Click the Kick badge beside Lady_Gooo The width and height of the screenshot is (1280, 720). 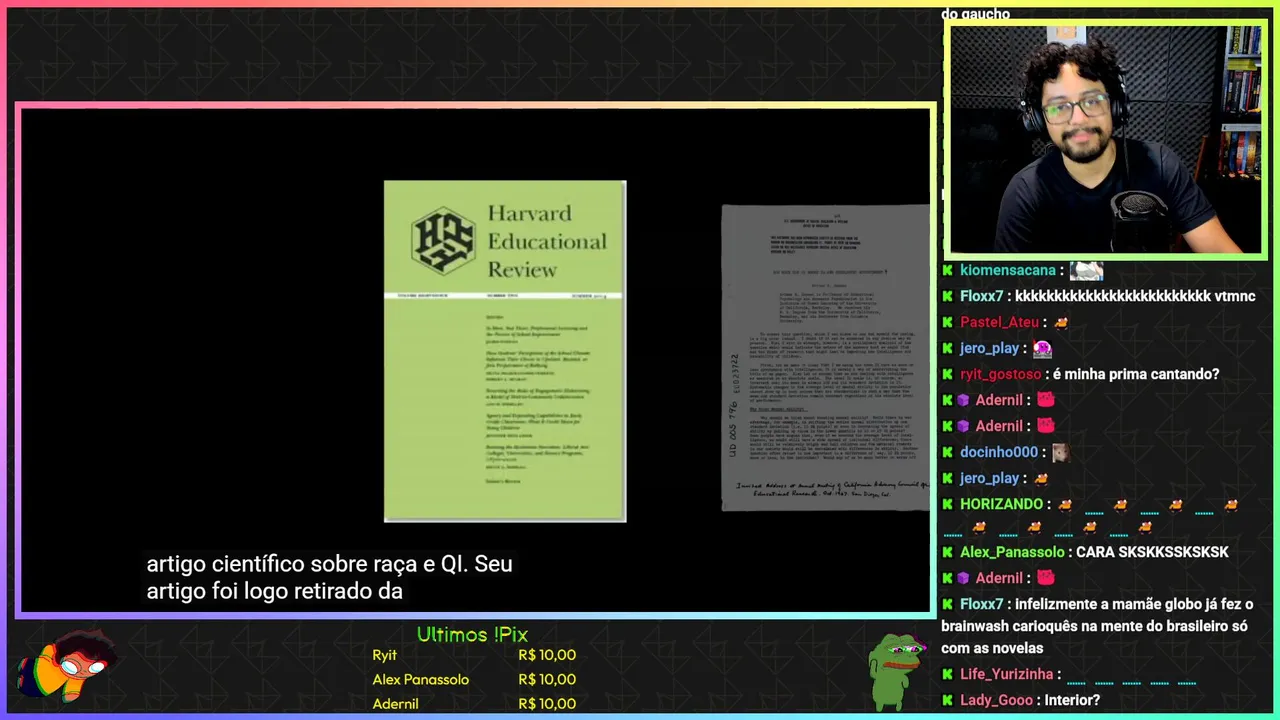pos(947,700)
